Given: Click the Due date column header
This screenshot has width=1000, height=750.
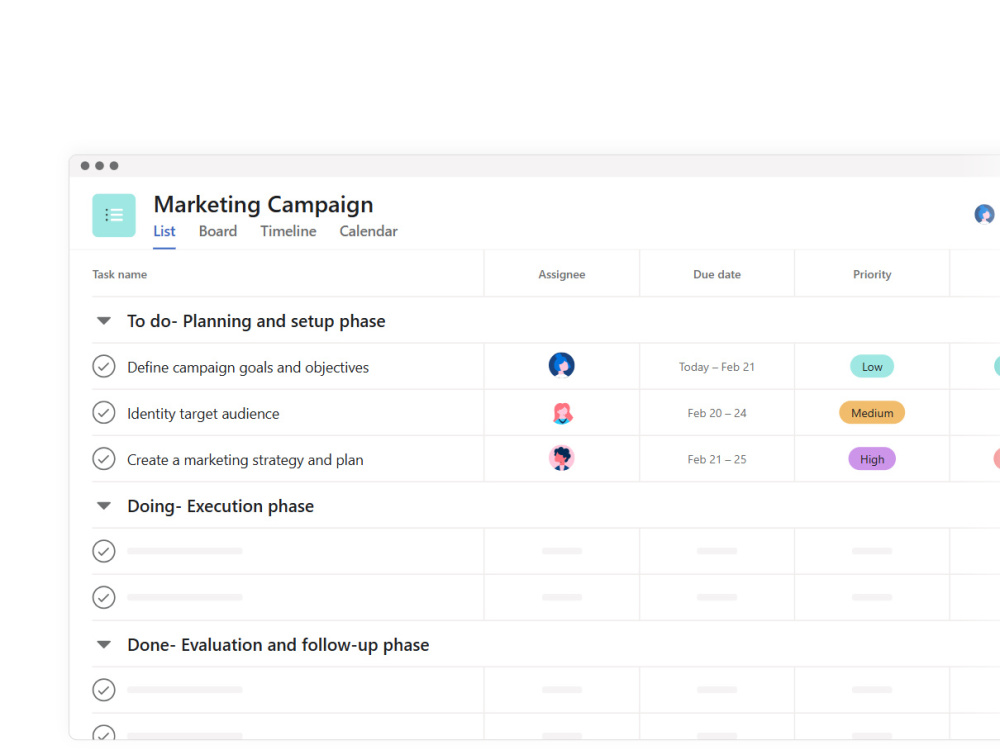Looking at the screenshot, I should [717, 274].
